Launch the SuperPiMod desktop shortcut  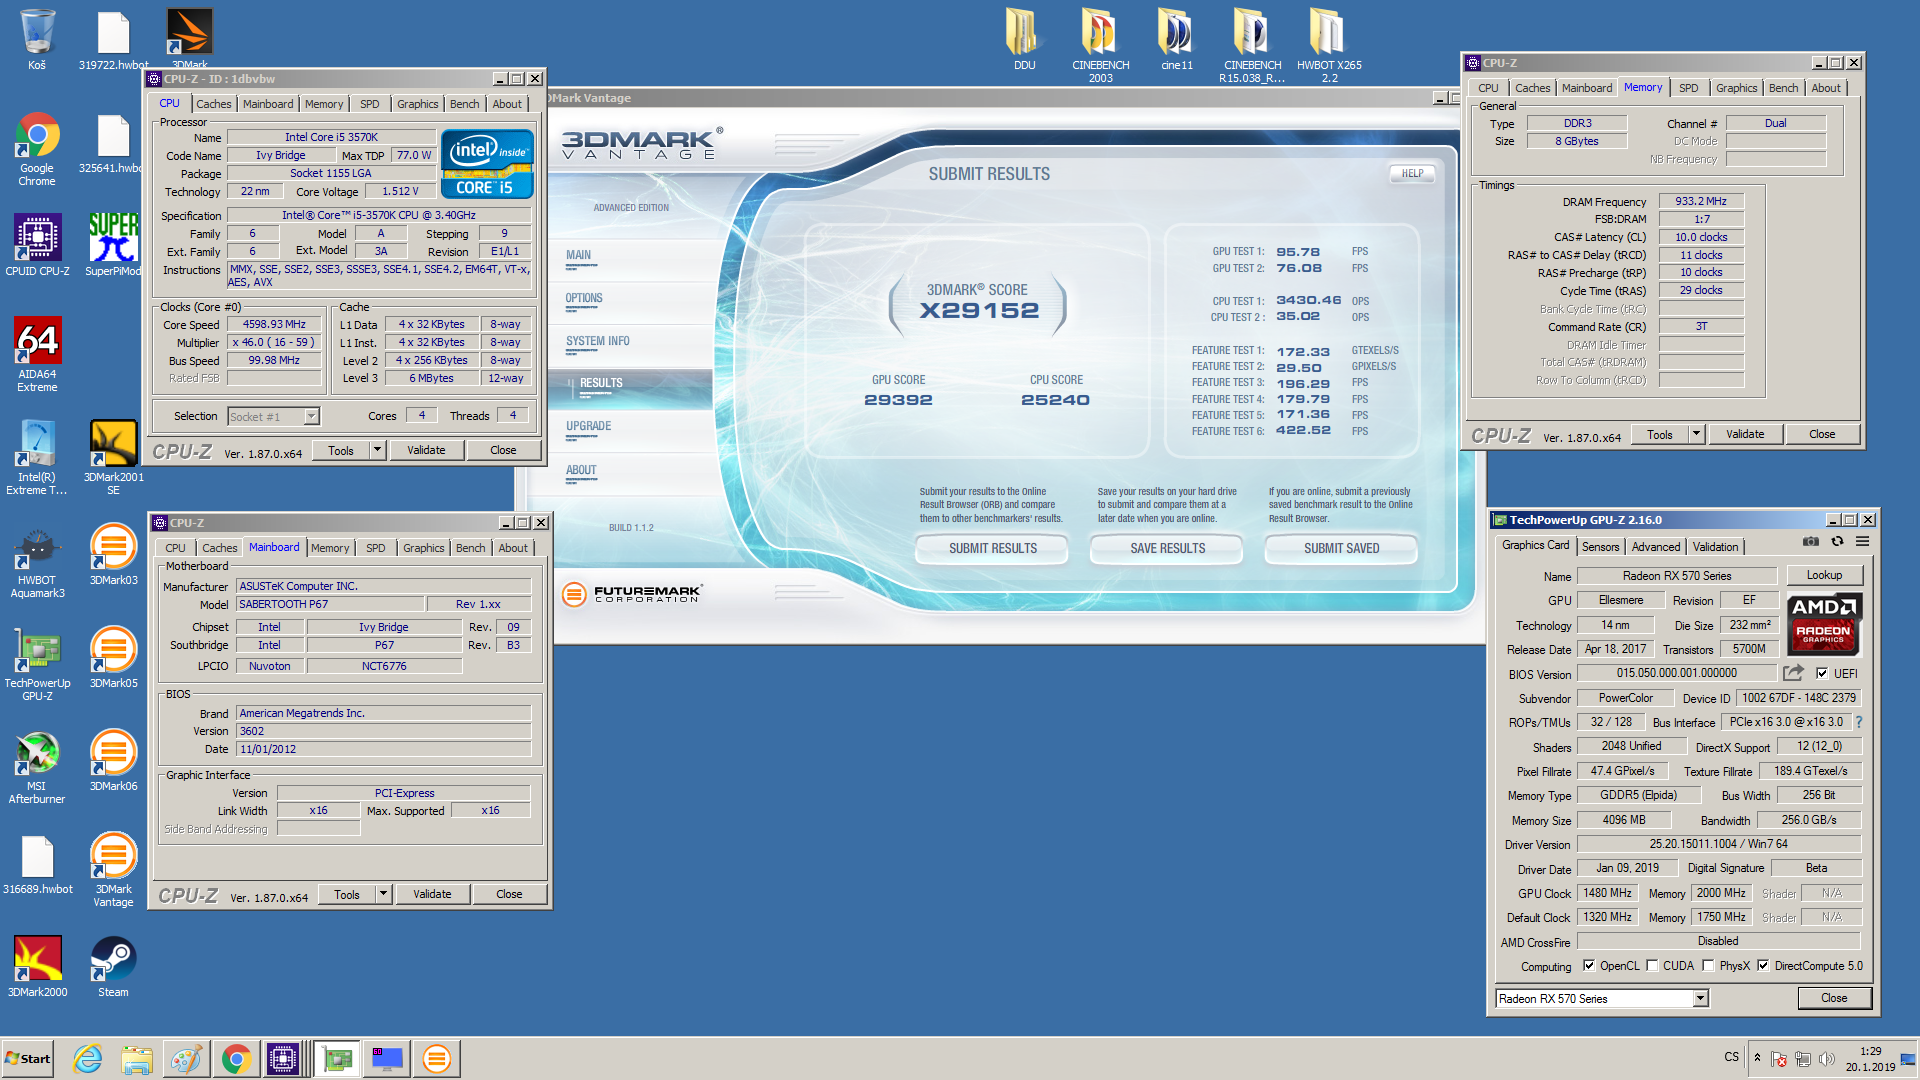pos(113,245)
